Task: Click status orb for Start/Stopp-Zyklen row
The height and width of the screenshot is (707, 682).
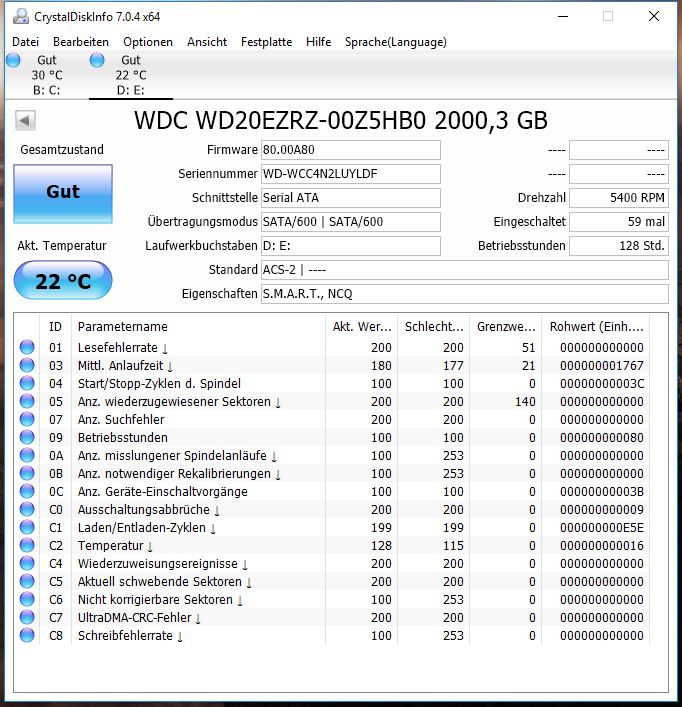Action: pos(27,383)
